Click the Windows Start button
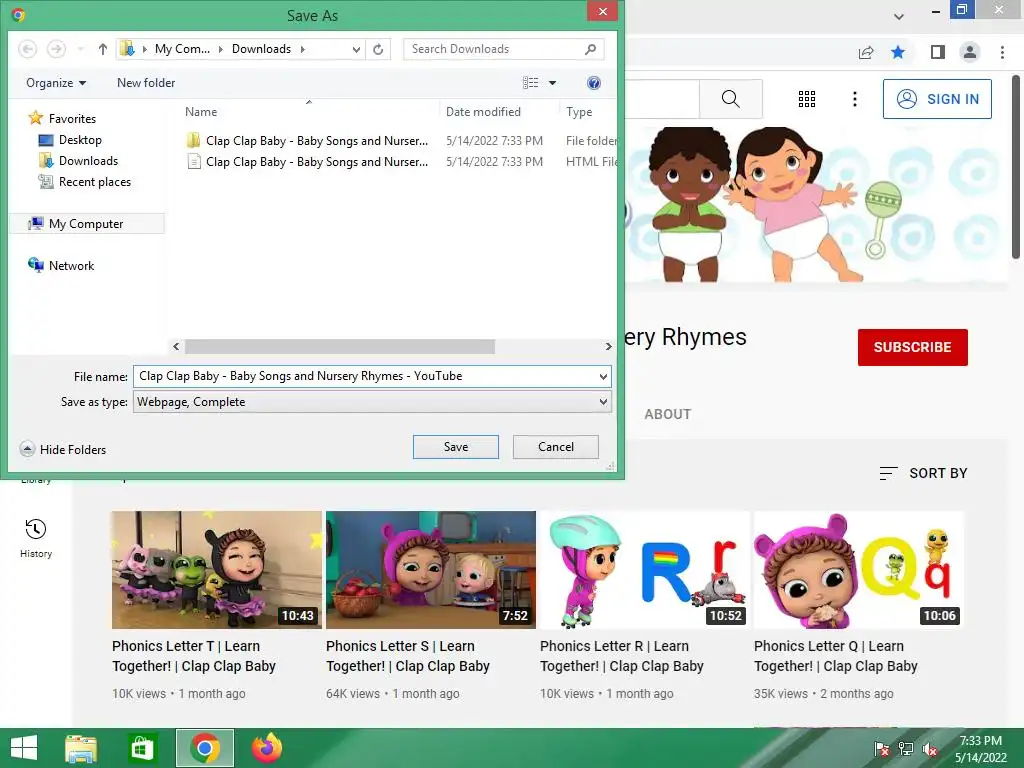This screenshot has width=1024, height=768. pyautogui.click(x=24, y=748)
